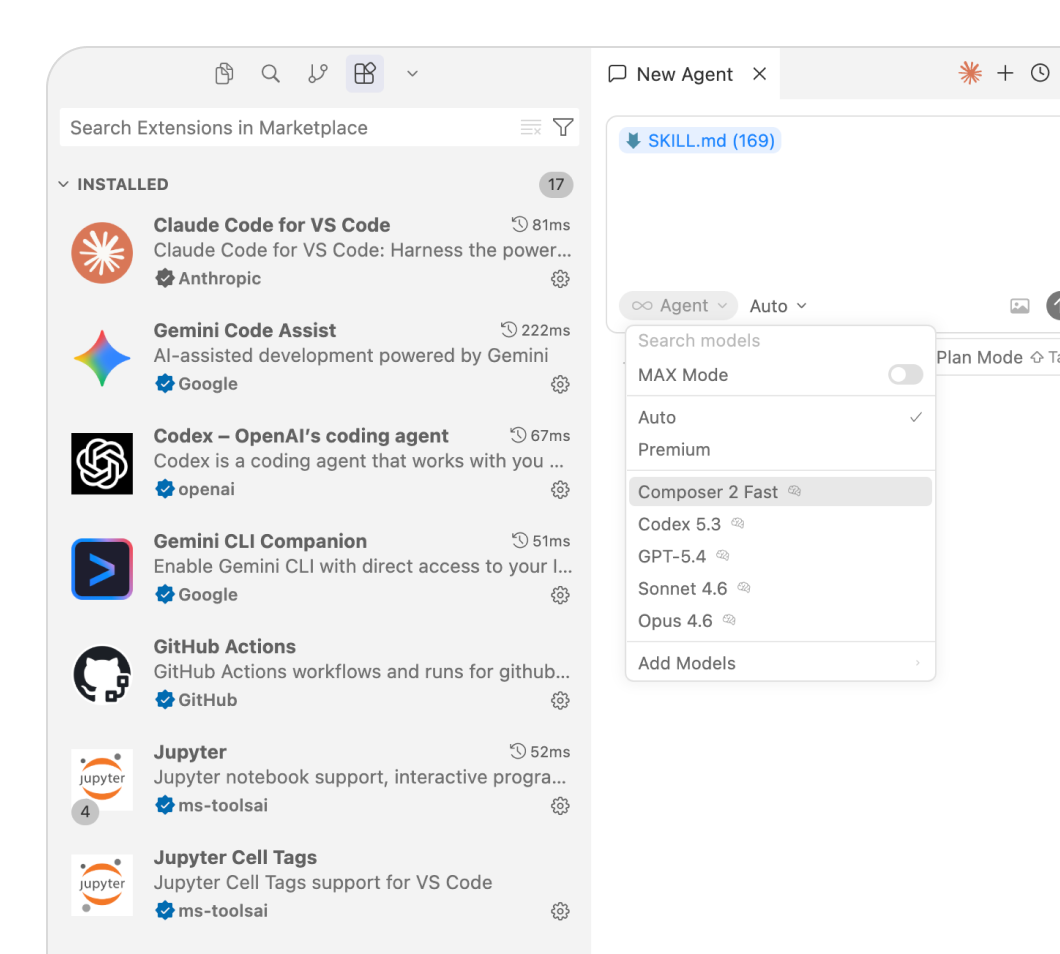Expand the Add Models submenu
This screenshot has width=1060, height=954.
click(781, 663)
